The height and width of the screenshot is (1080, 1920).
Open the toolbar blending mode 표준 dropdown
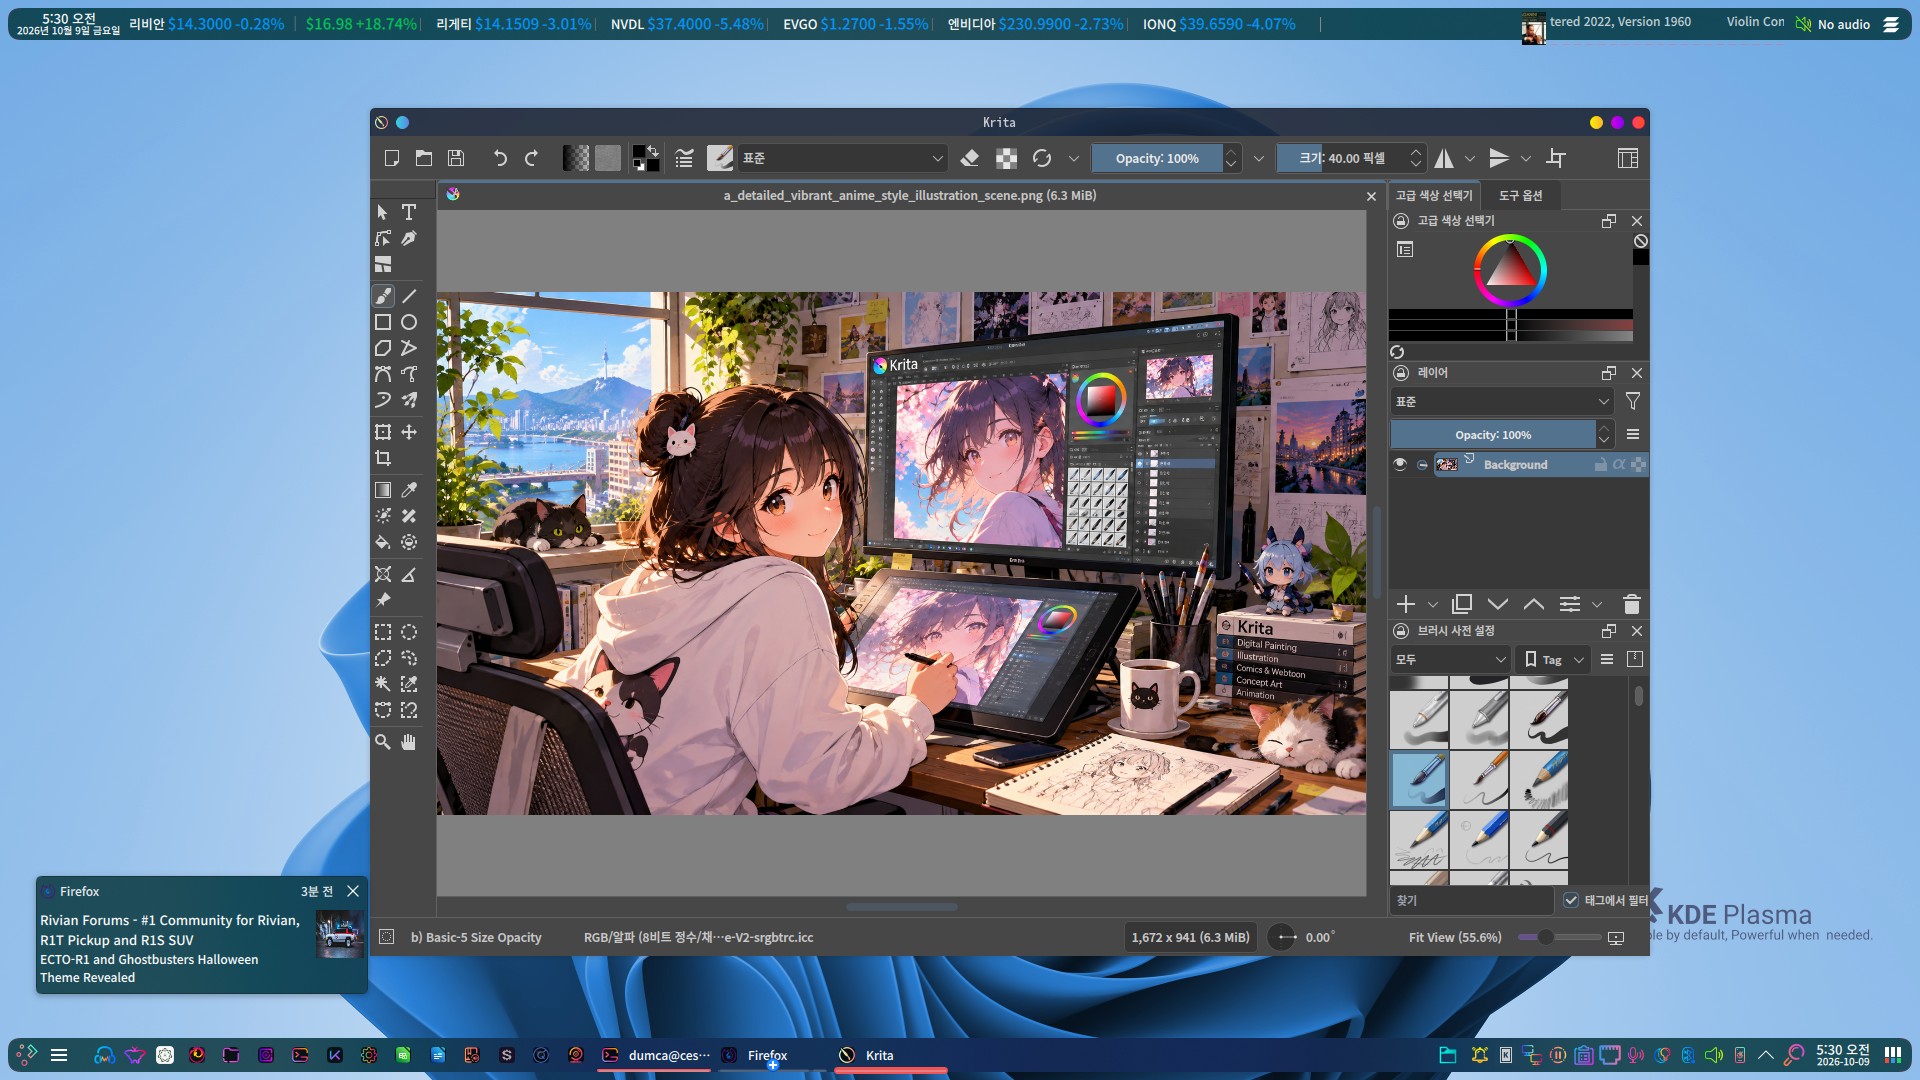[x=843, y=158]
